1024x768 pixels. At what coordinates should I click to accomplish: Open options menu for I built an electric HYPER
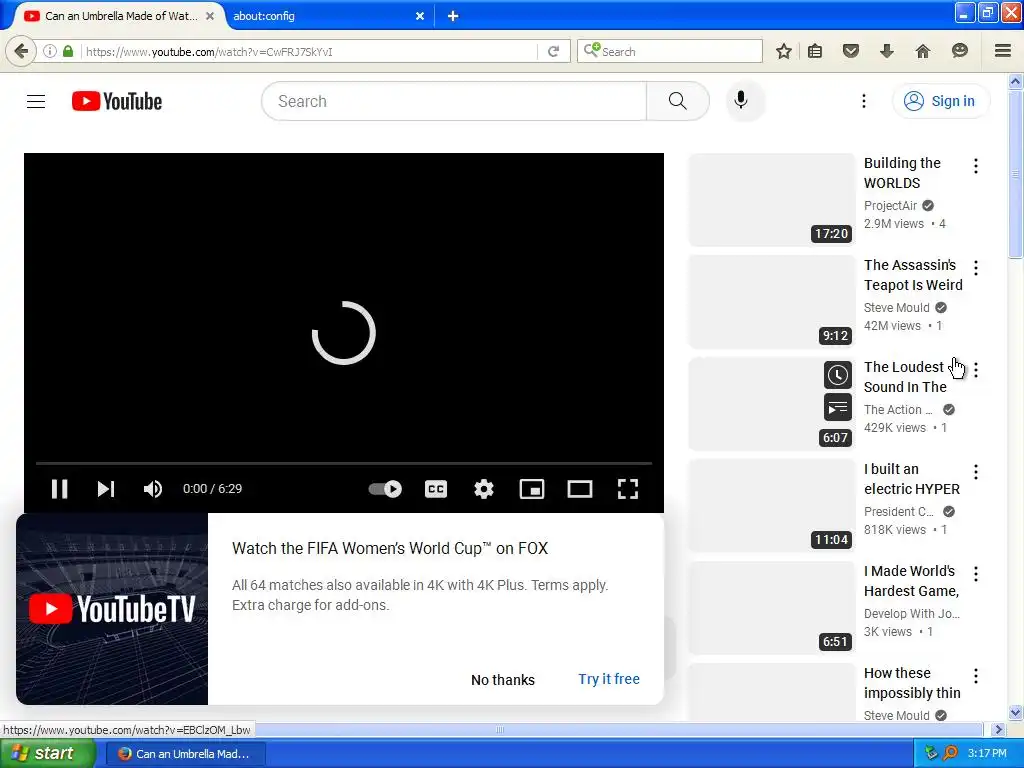(x=976, y=472)
